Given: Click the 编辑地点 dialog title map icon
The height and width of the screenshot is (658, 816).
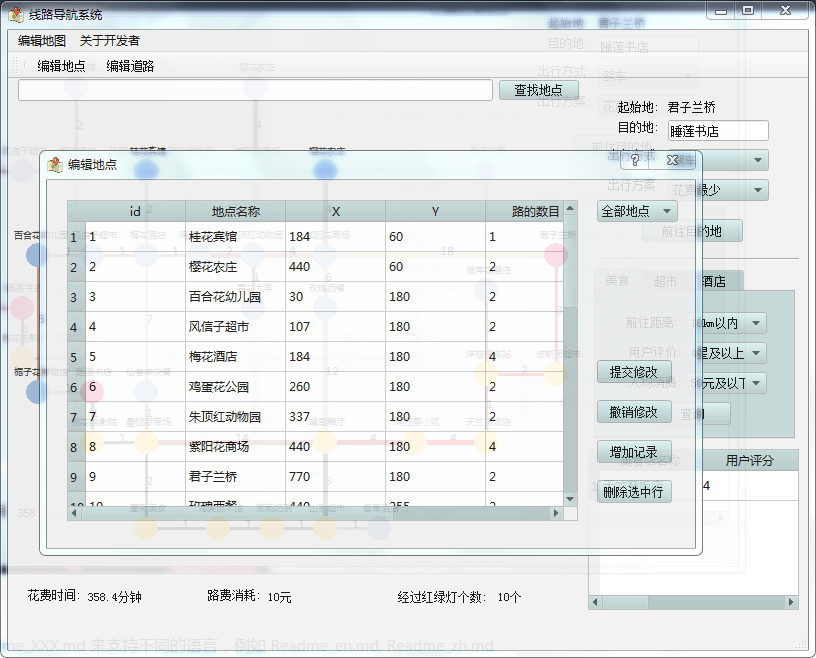Looking at the screenshot, I should click(55, 165).
